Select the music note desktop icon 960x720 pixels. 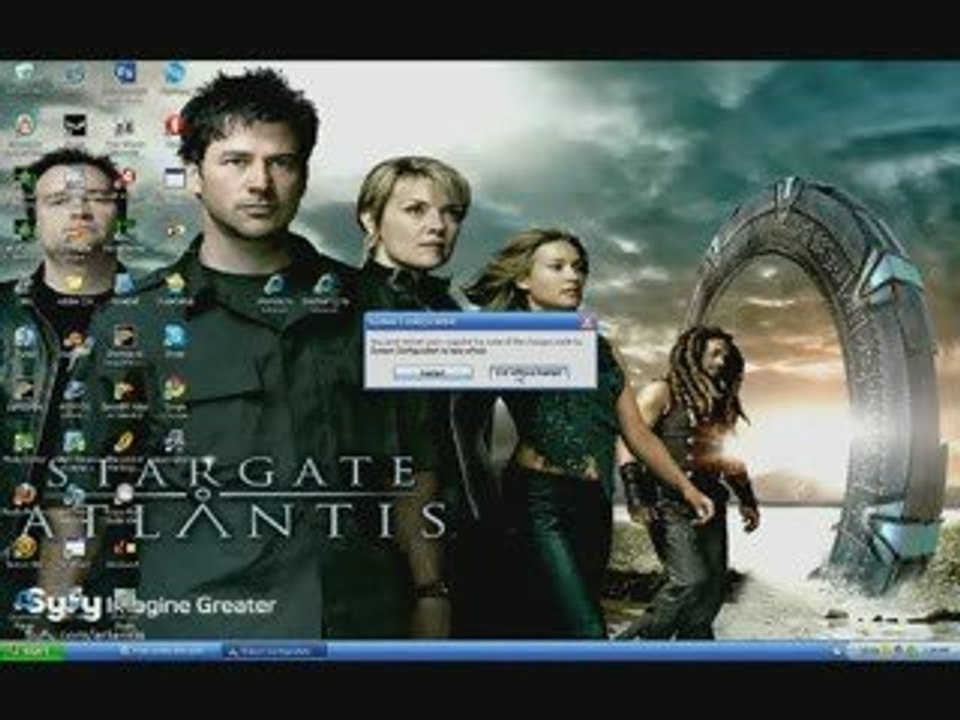tap(175, 441)
